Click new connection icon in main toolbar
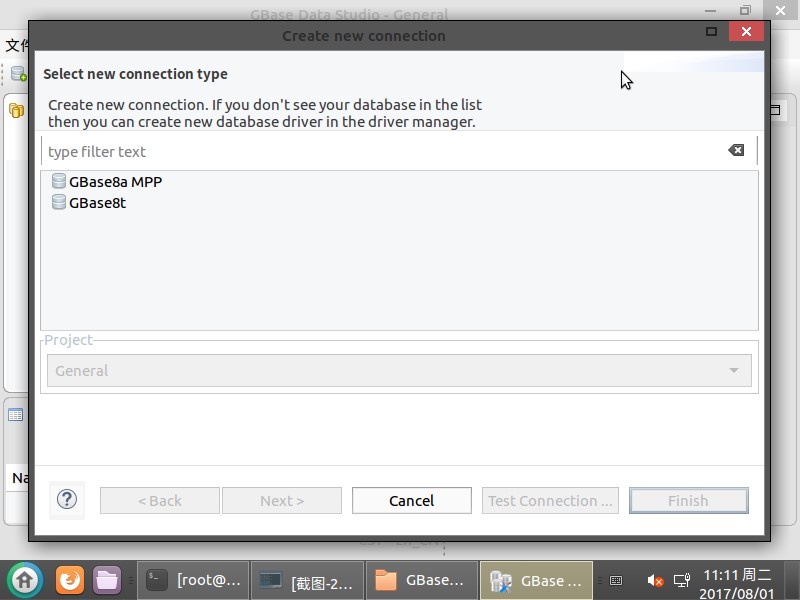The image size is (800, 600). 19,73
